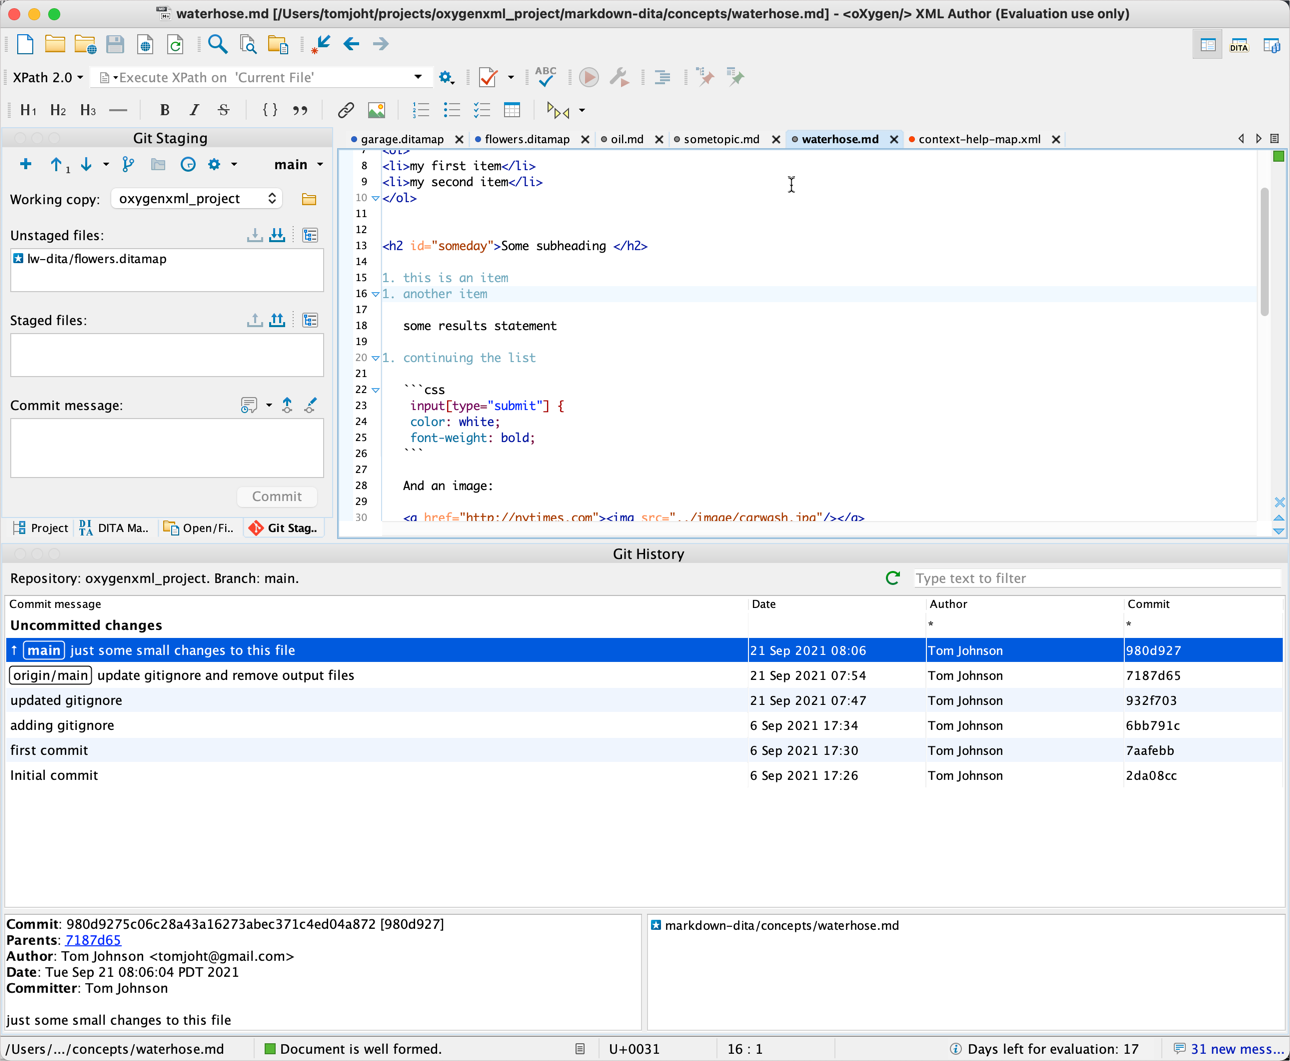
Task: Save the document with the floppy icon
Action: pos(115,44)
